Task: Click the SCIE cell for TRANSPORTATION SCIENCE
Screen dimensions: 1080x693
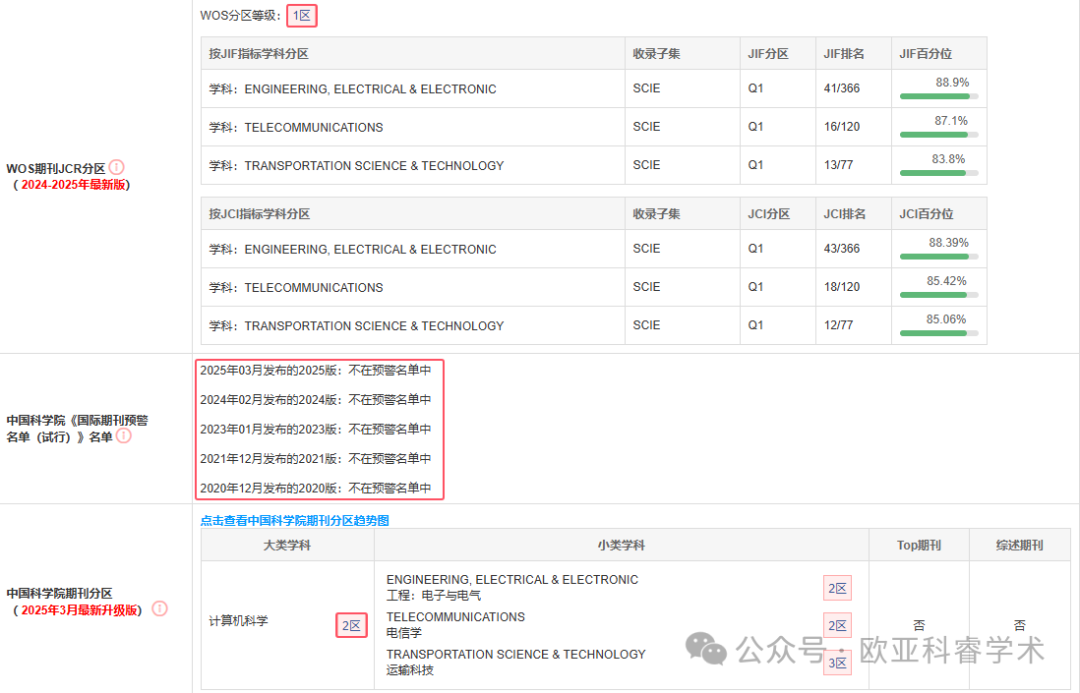Action: coord(646,165)
